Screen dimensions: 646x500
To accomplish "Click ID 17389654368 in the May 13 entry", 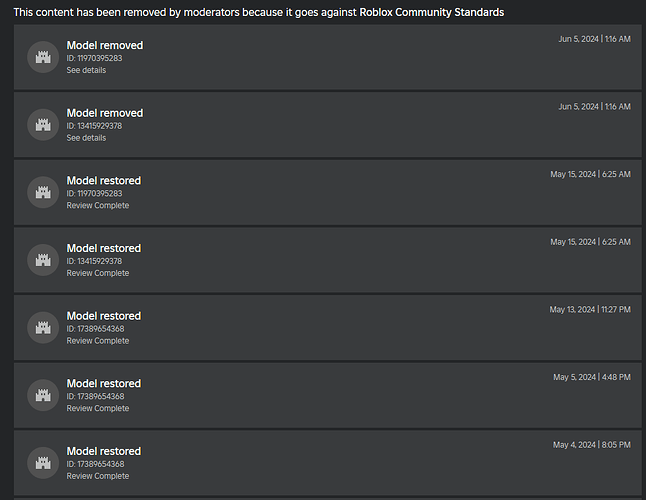I will 95,328.
